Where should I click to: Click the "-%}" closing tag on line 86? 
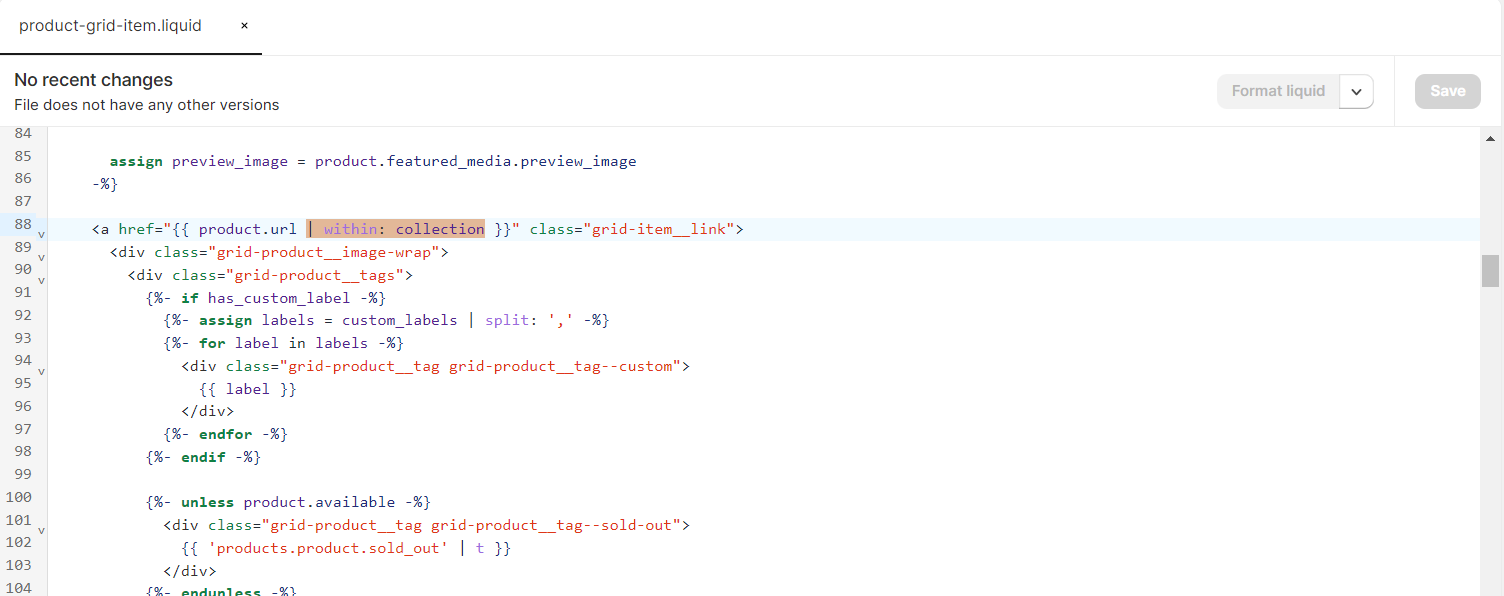[105, 184]
